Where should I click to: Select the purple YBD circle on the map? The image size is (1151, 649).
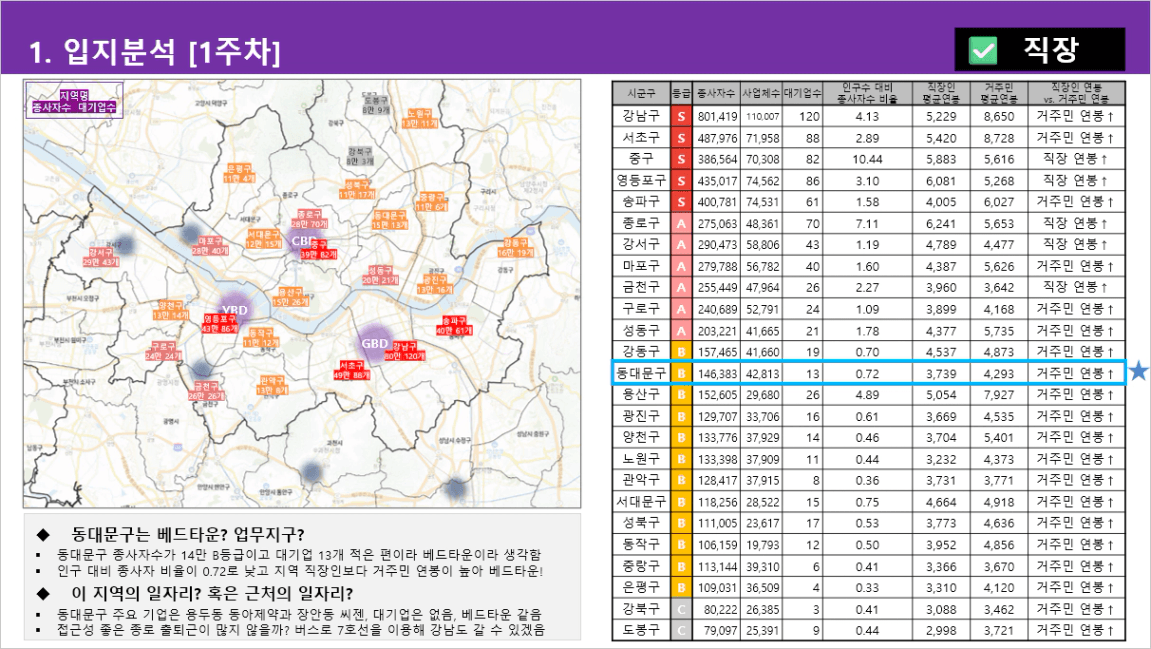[x=235, y=309]
